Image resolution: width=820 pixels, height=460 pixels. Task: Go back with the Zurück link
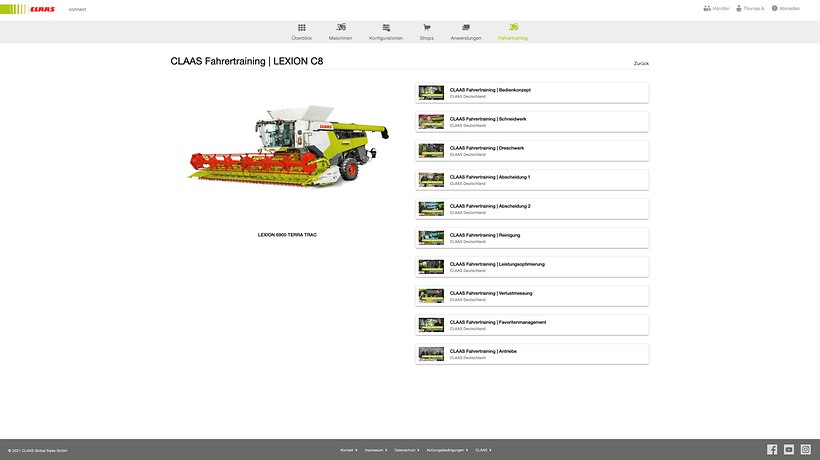pos(641,63)
